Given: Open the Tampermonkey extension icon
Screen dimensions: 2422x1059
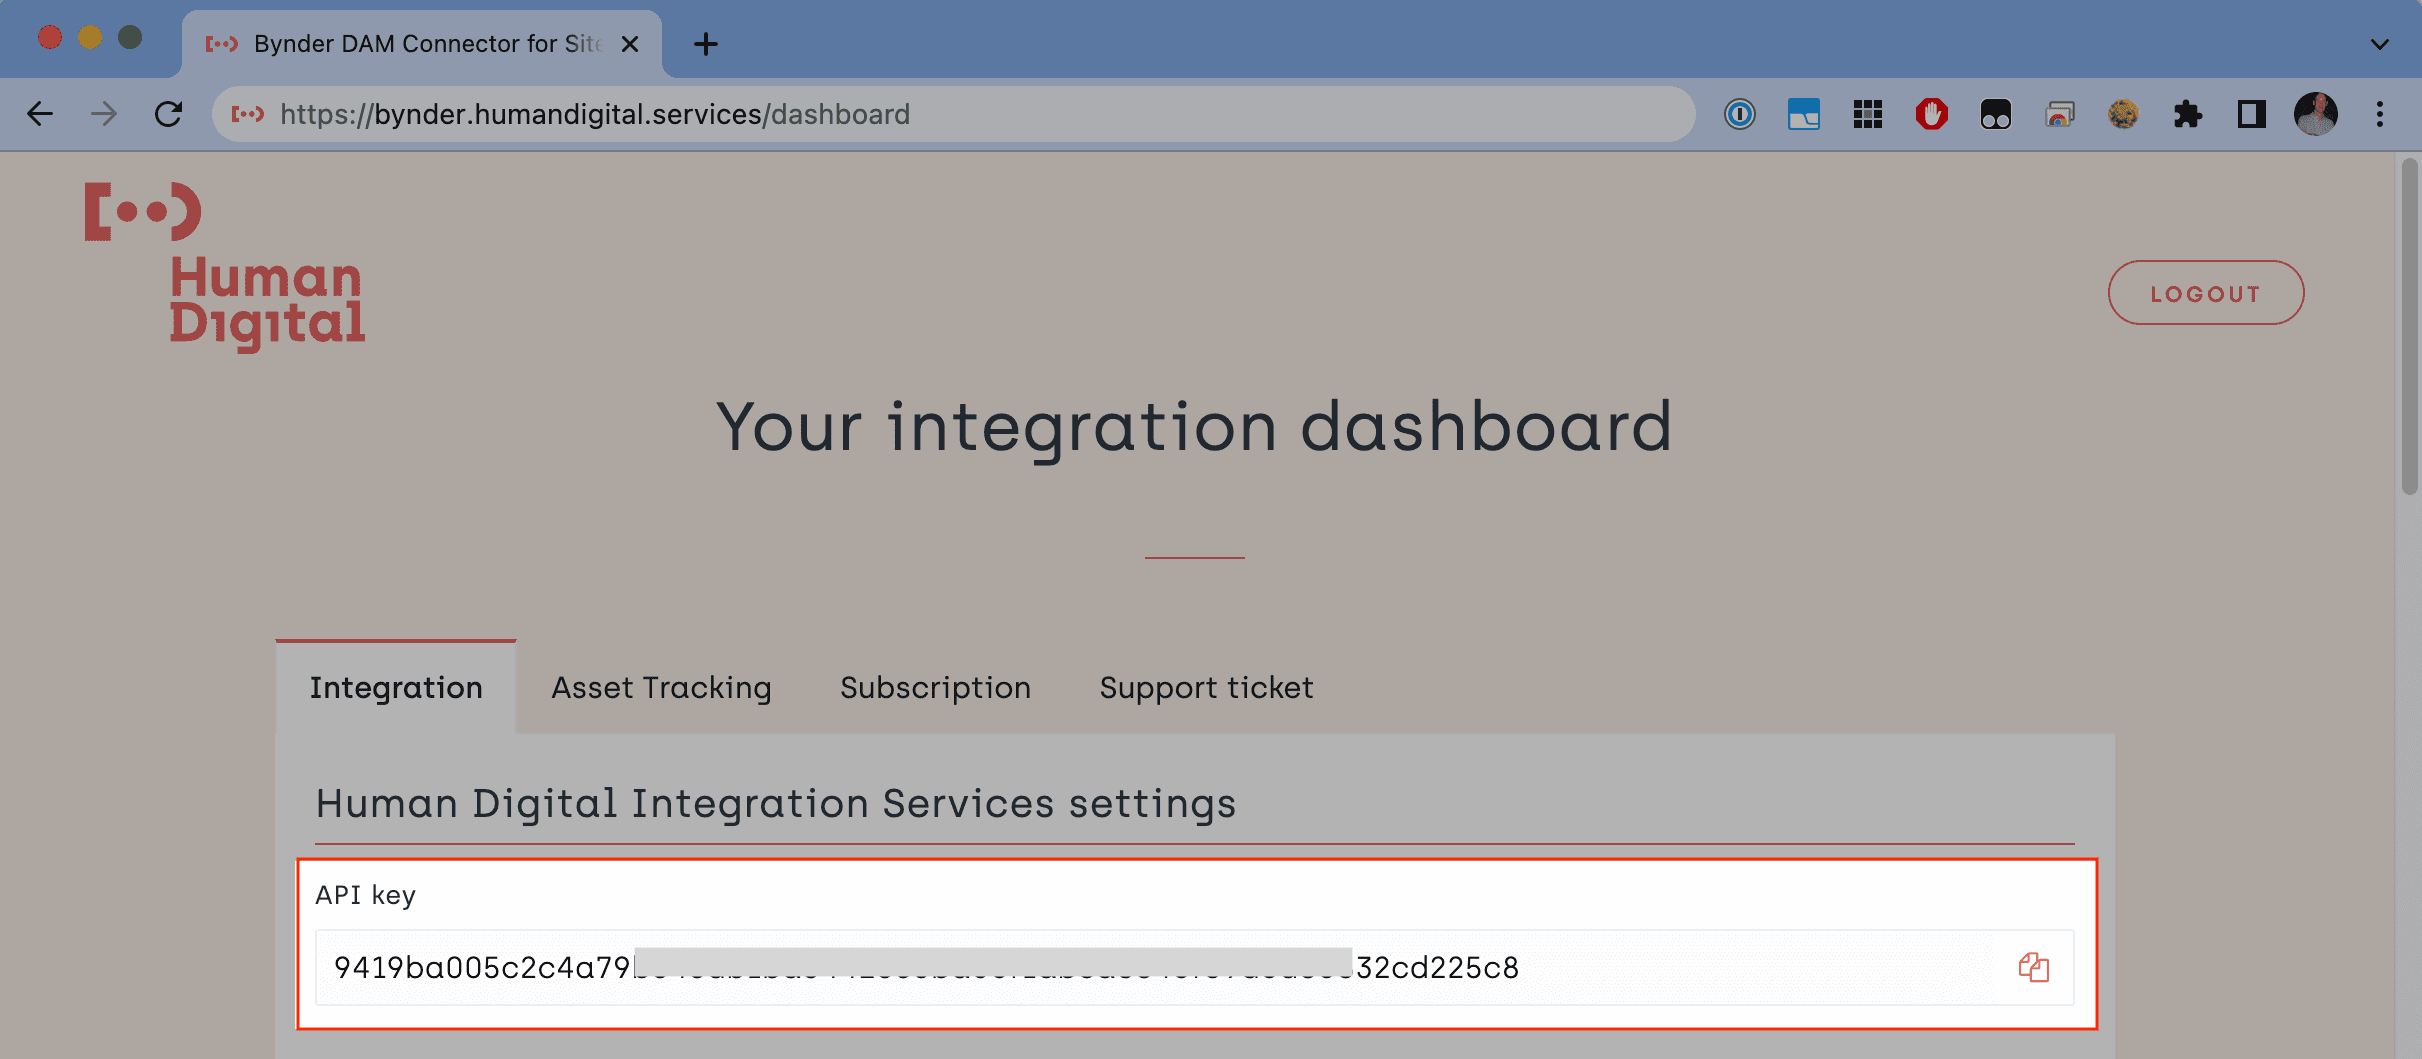Looking at the screenshot, I should coord(1995,114).
